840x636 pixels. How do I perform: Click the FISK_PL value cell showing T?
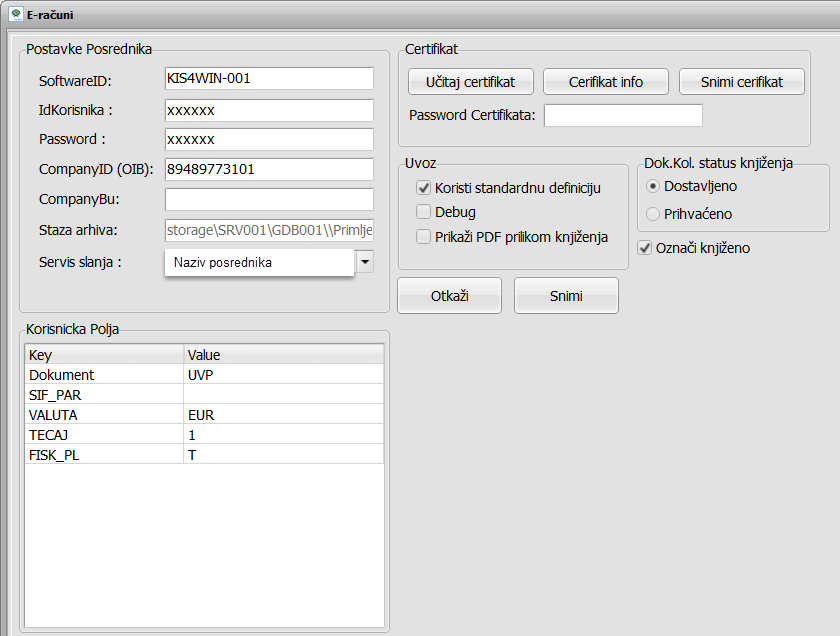click(x=284, y=455)
